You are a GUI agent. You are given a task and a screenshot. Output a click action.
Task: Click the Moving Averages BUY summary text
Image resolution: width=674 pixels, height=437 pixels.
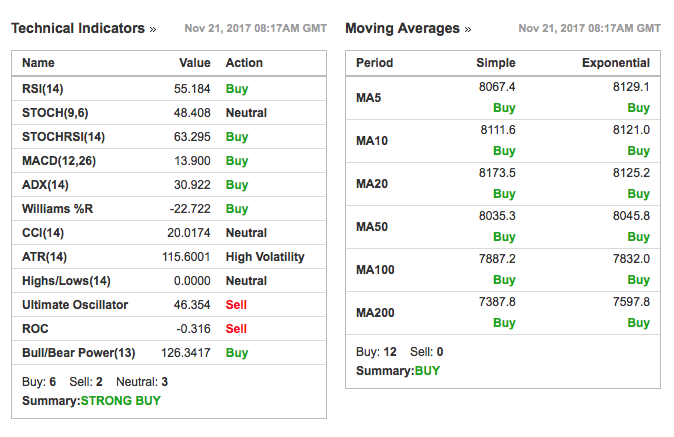pyautogui.click(x=427, y=371)
